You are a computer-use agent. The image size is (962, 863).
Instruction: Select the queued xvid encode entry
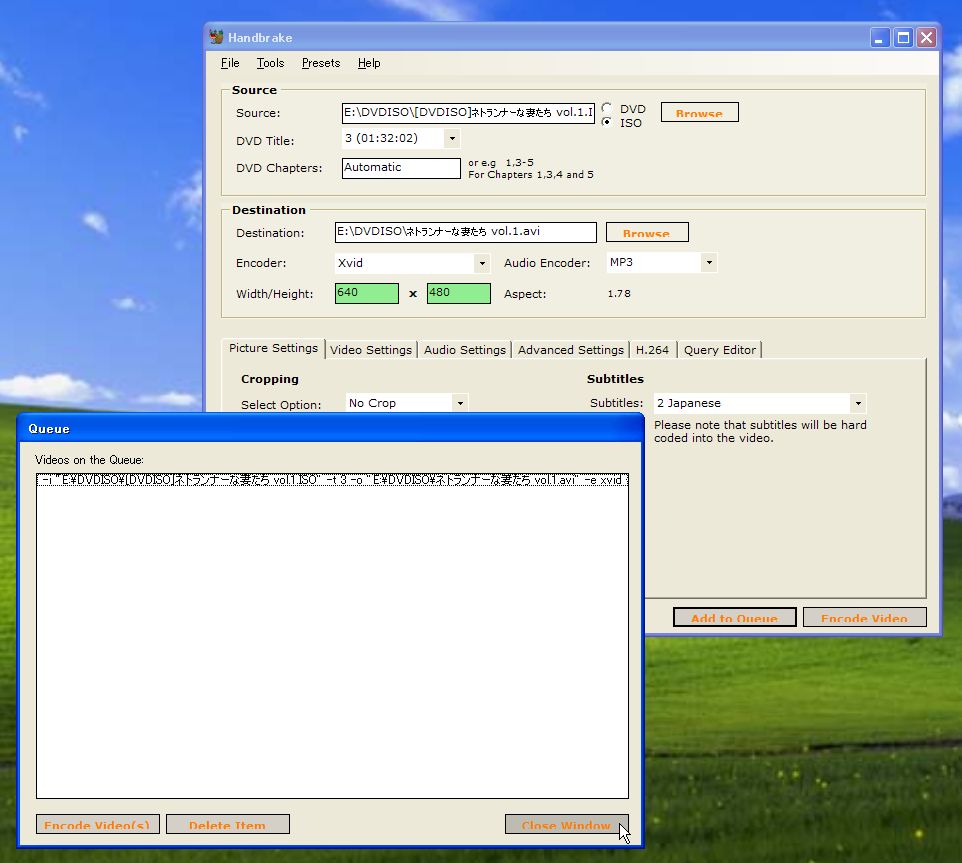pyautogui.click(x=332, y=480)
